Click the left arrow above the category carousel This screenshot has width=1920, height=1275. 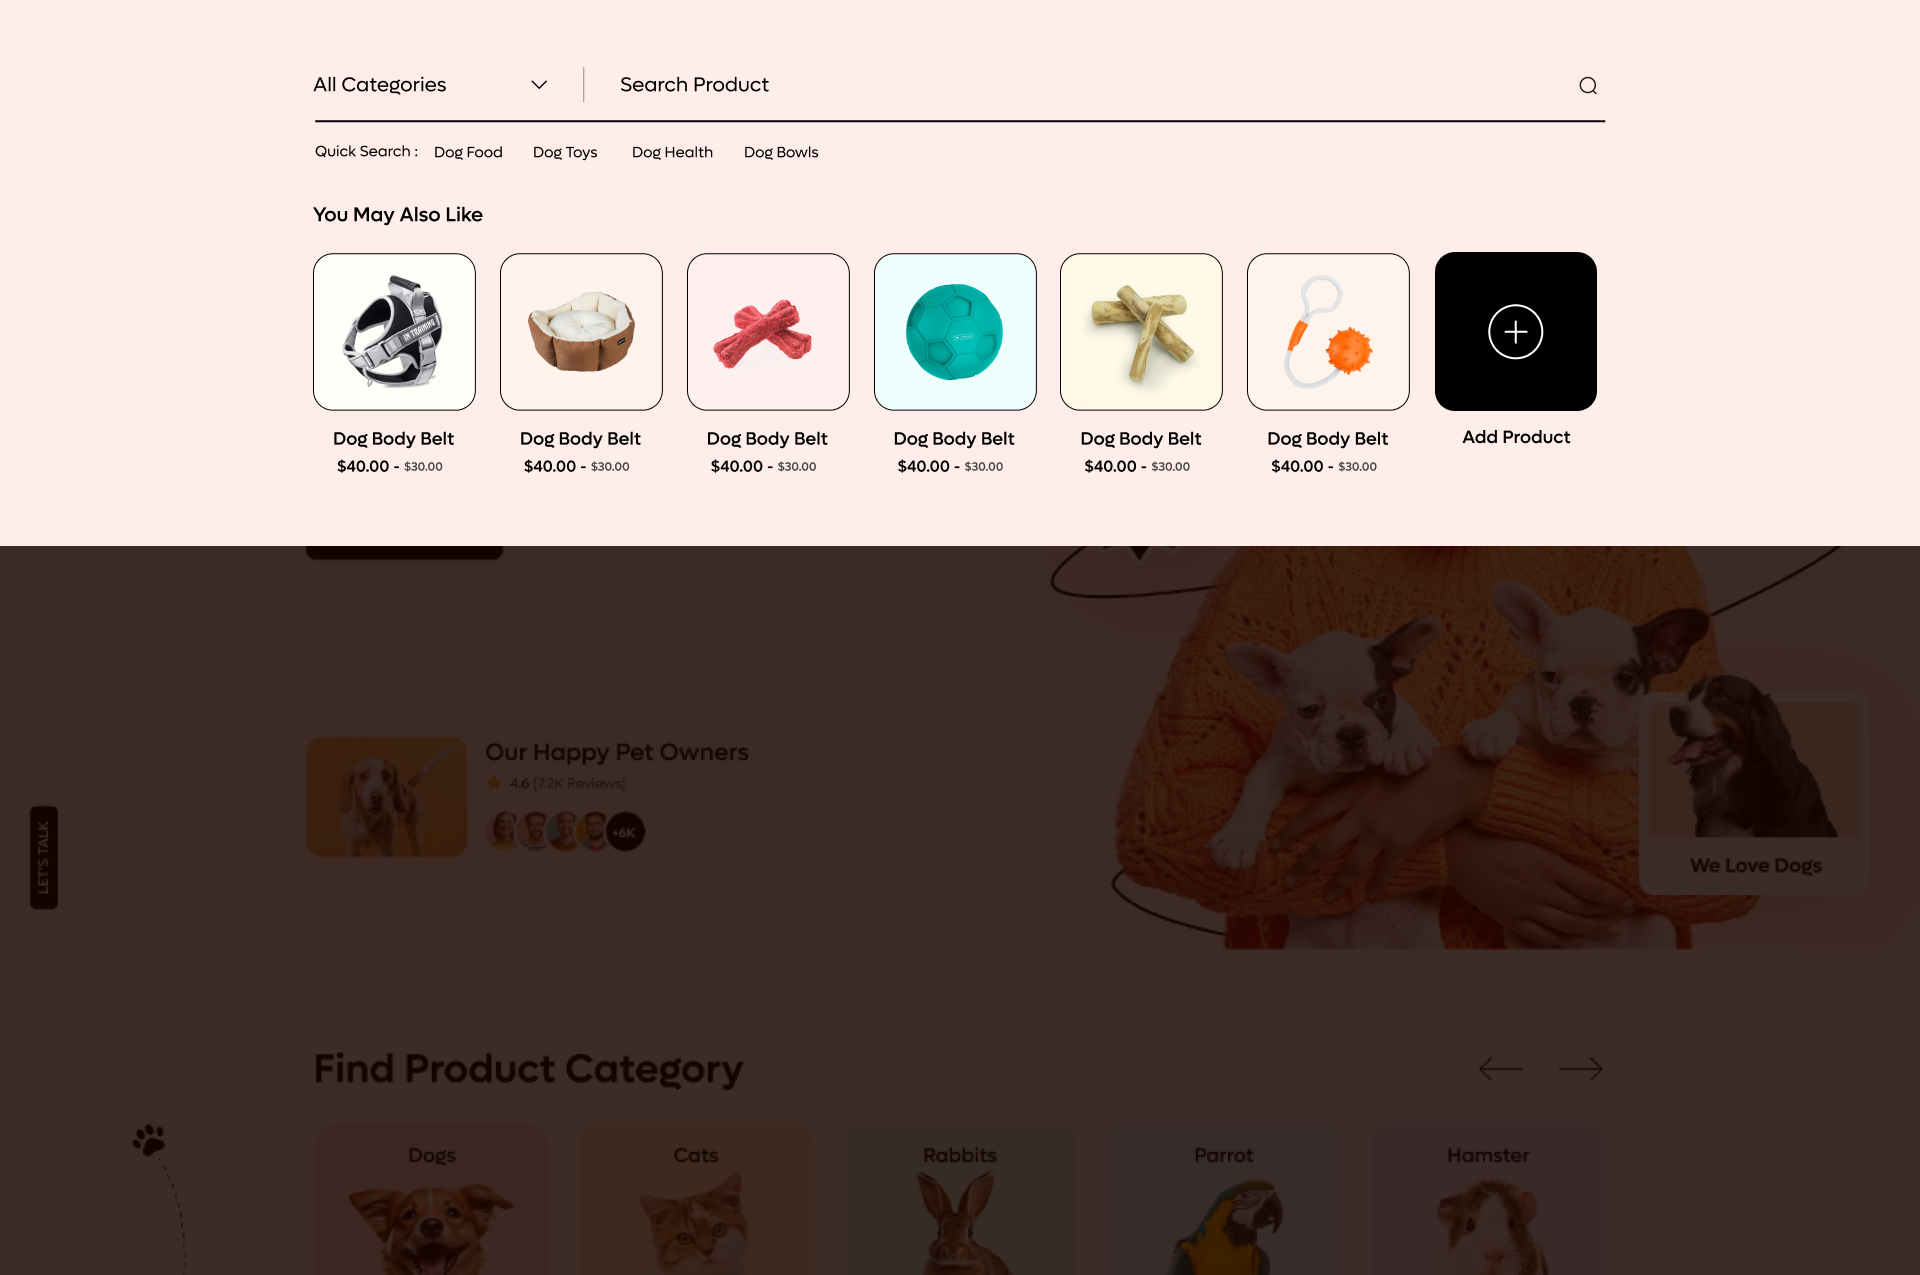1499,1068
